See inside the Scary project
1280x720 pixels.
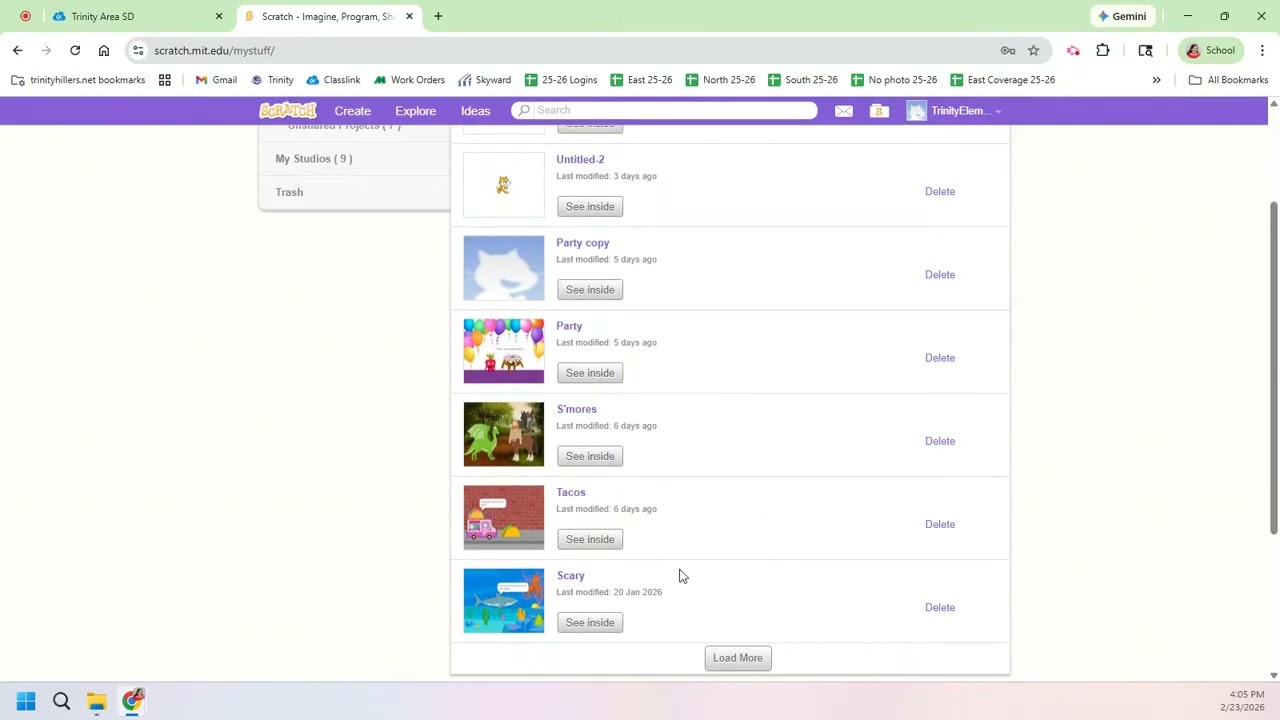coord(590,622)
